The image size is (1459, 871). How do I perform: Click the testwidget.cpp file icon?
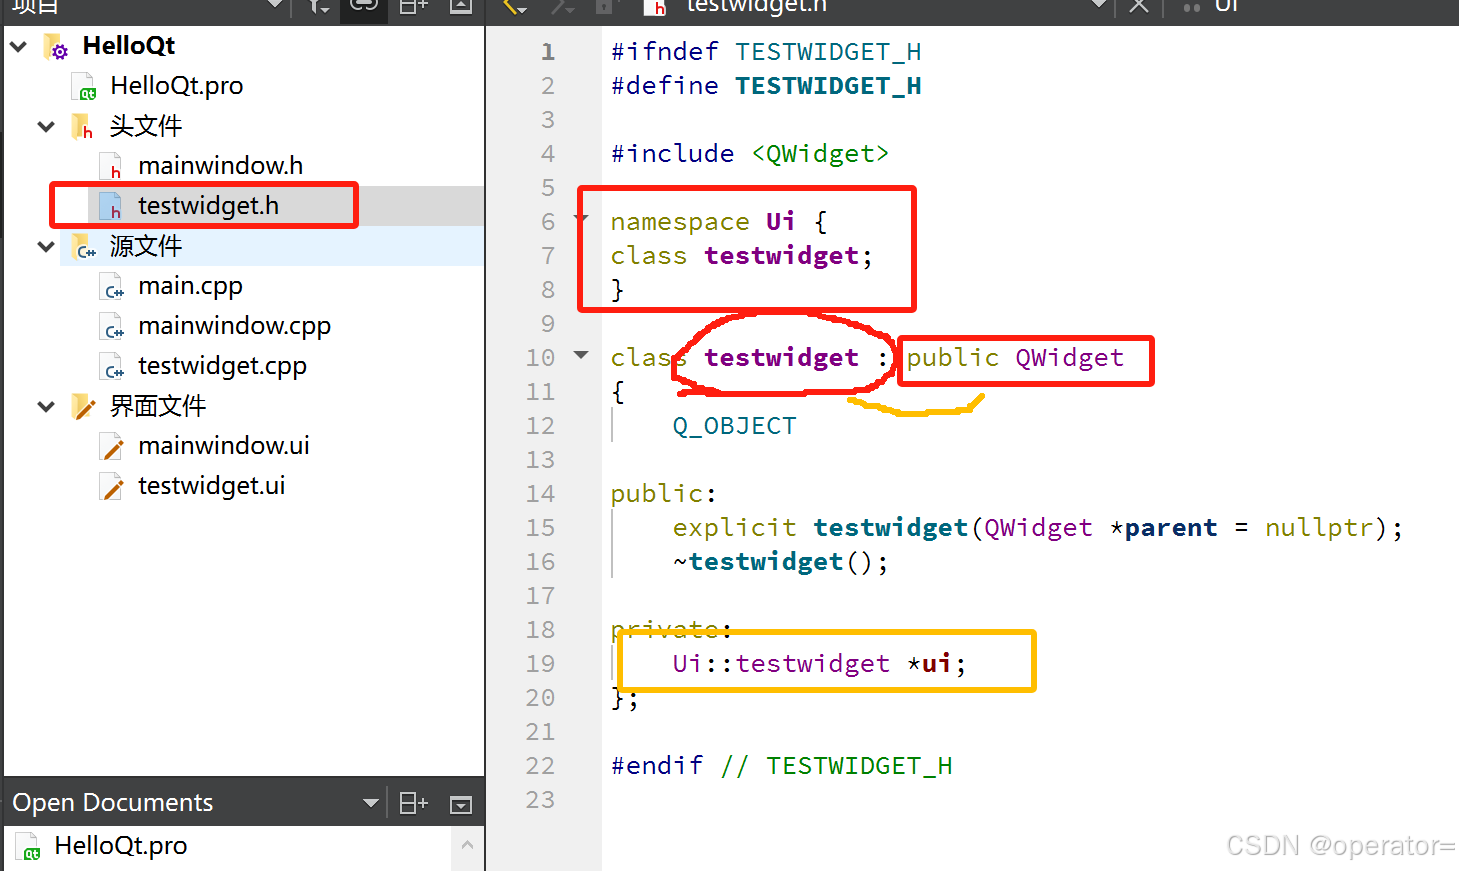click(112, 367)
